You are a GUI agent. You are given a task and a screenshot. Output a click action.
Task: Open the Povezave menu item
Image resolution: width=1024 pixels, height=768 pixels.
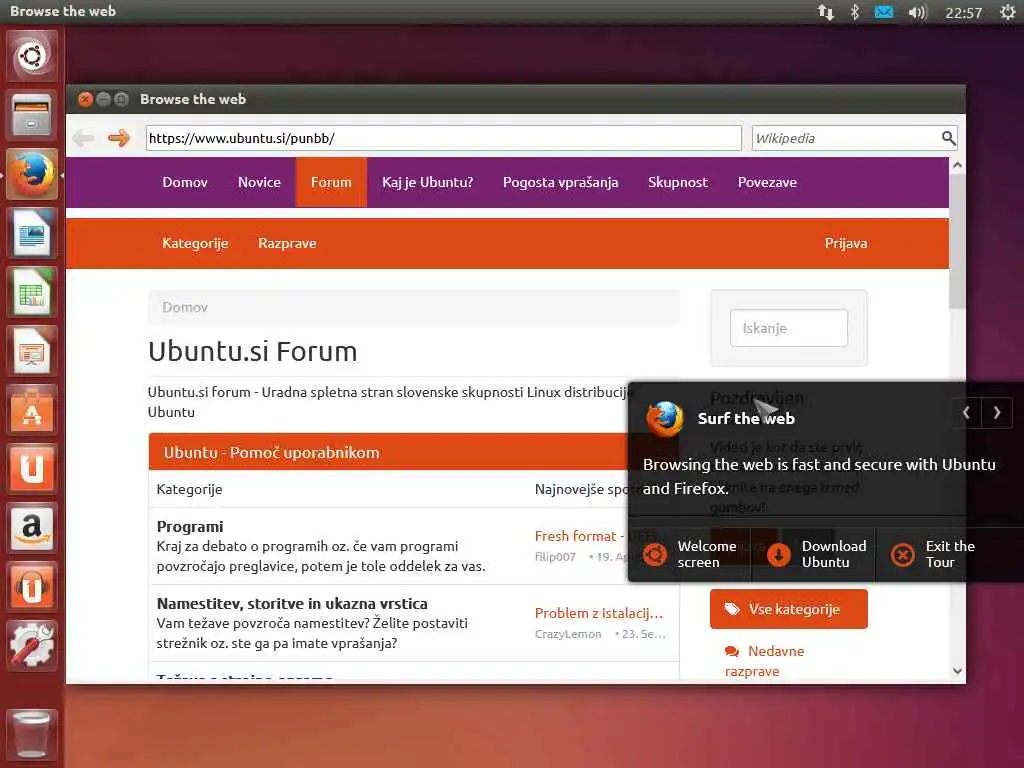coord(767,182)
